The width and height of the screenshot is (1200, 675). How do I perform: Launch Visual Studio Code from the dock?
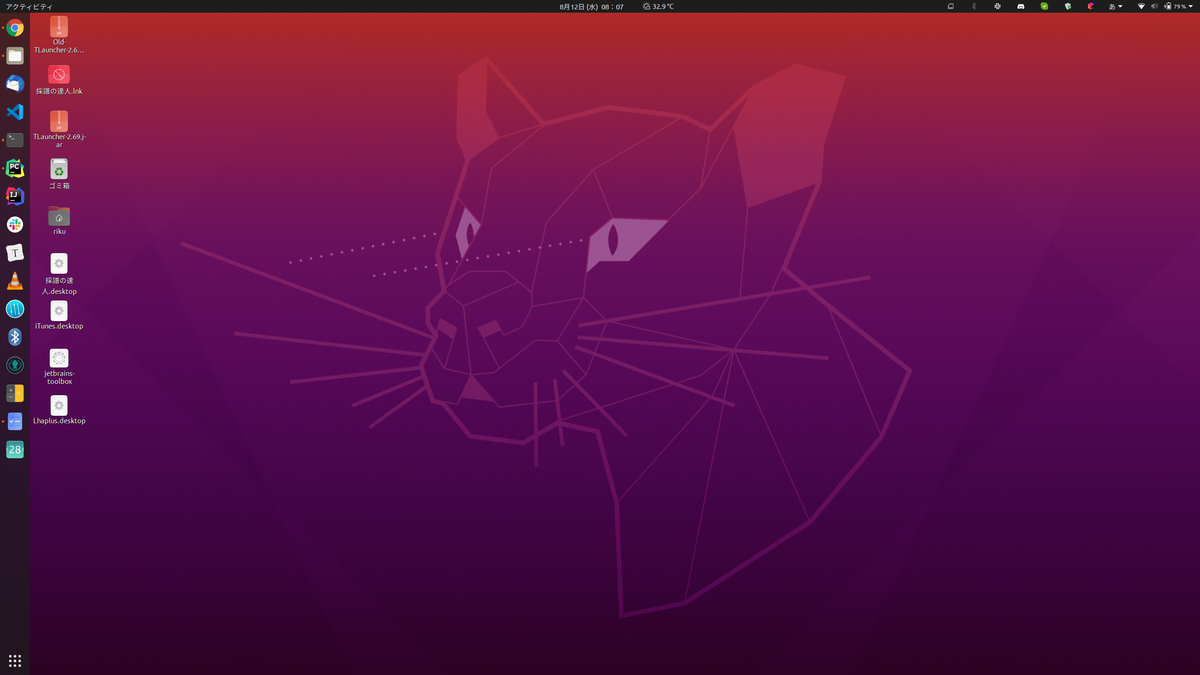coord(15,112)
